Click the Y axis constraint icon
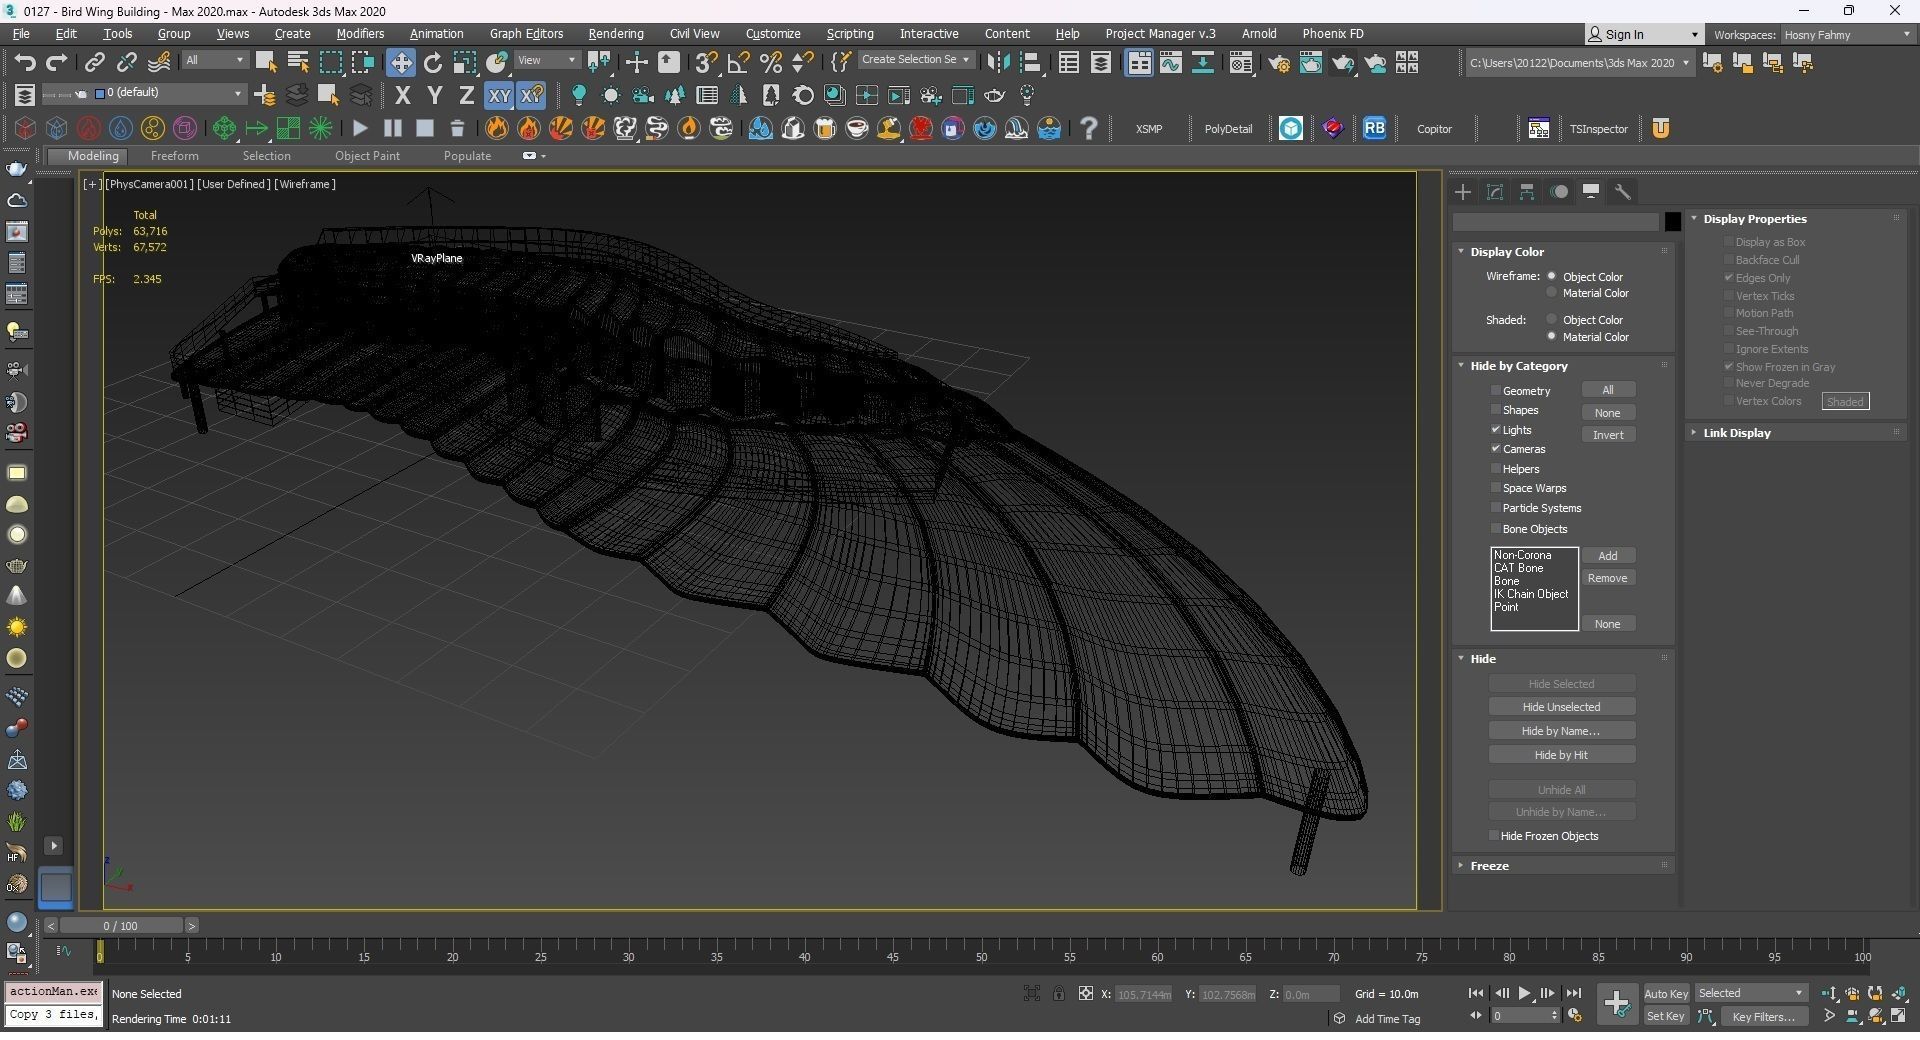 (434, 95)
